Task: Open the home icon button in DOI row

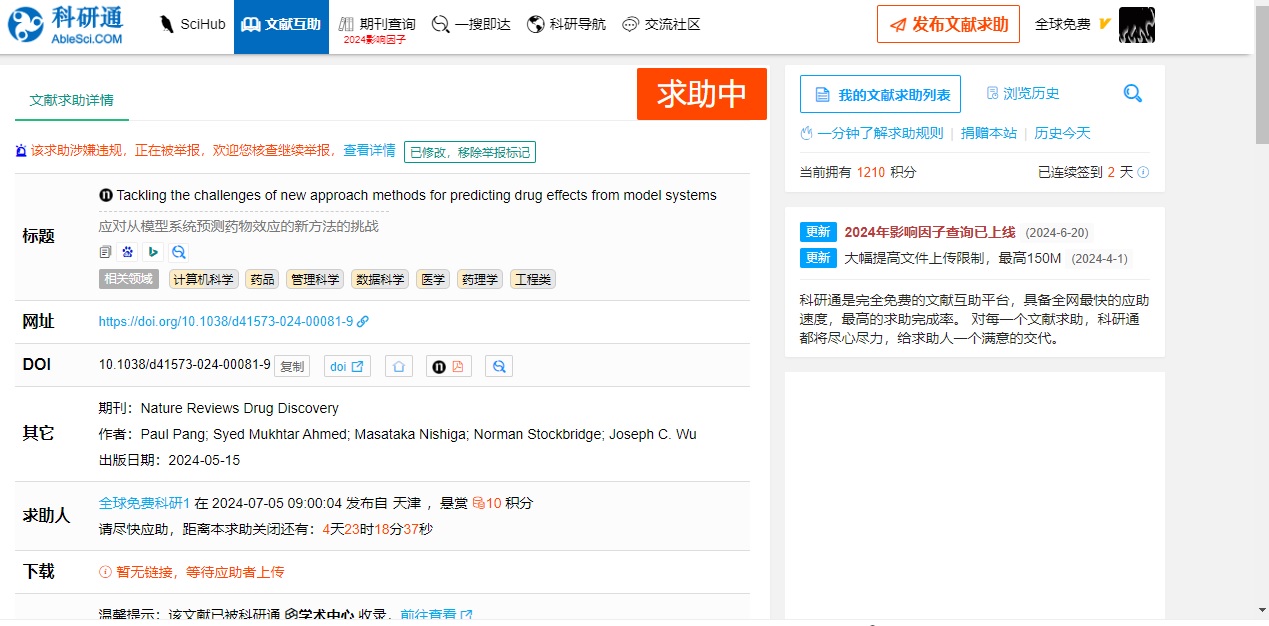Action: tap(399, 366)
